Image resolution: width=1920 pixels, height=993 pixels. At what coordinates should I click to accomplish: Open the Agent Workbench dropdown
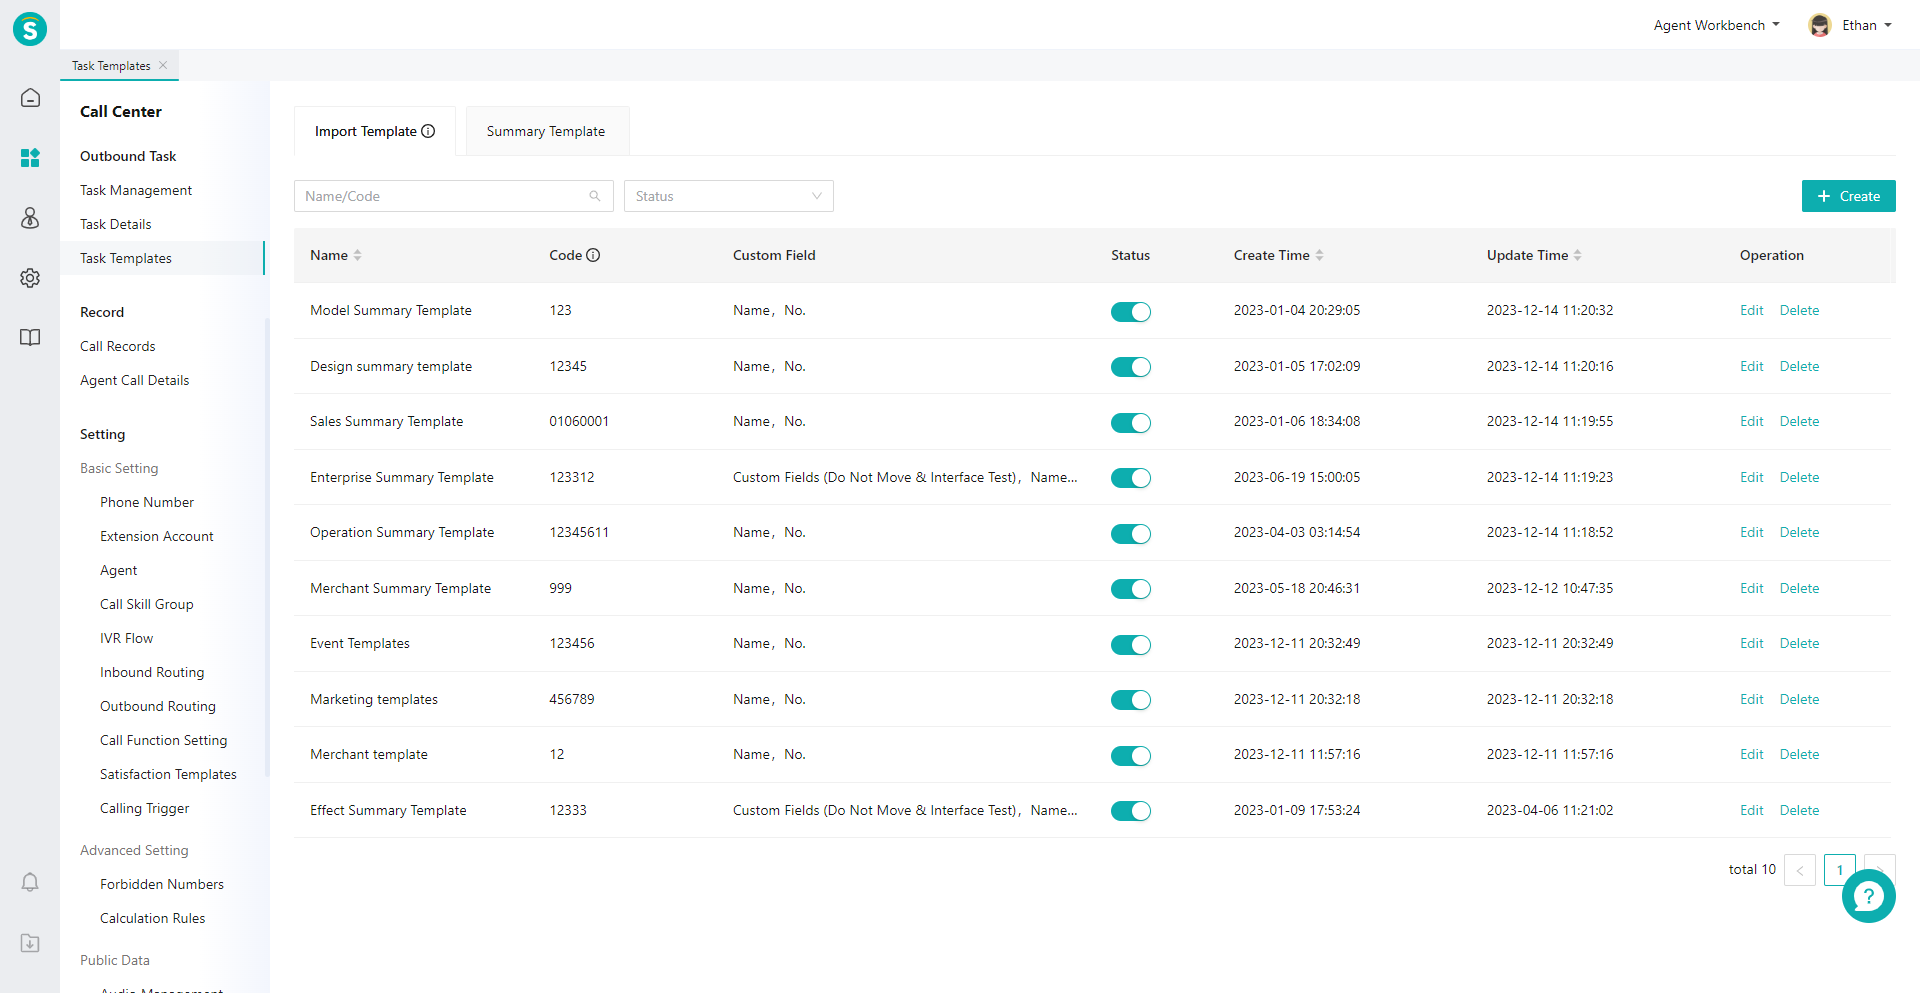[x=1716, y=25]
